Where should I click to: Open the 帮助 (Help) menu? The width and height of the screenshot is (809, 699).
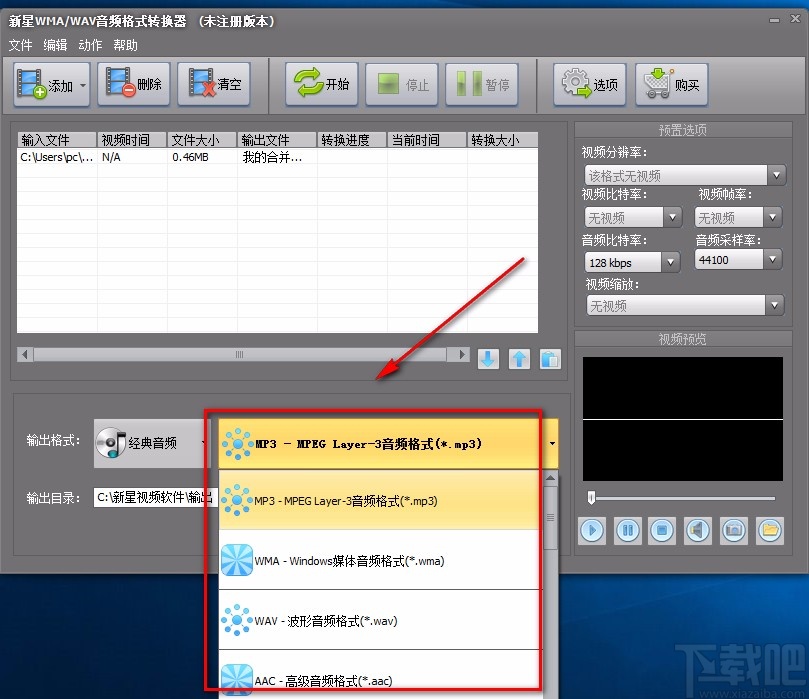coord(125,44)
